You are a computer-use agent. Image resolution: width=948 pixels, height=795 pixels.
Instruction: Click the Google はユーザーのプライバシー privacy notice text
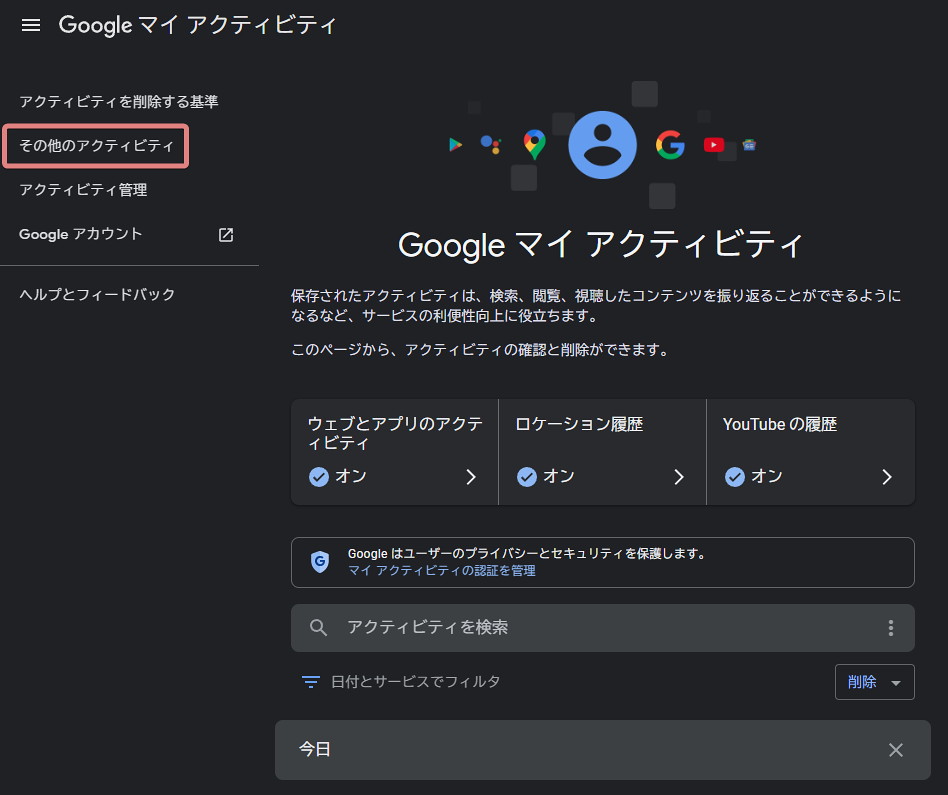[526, 554]
